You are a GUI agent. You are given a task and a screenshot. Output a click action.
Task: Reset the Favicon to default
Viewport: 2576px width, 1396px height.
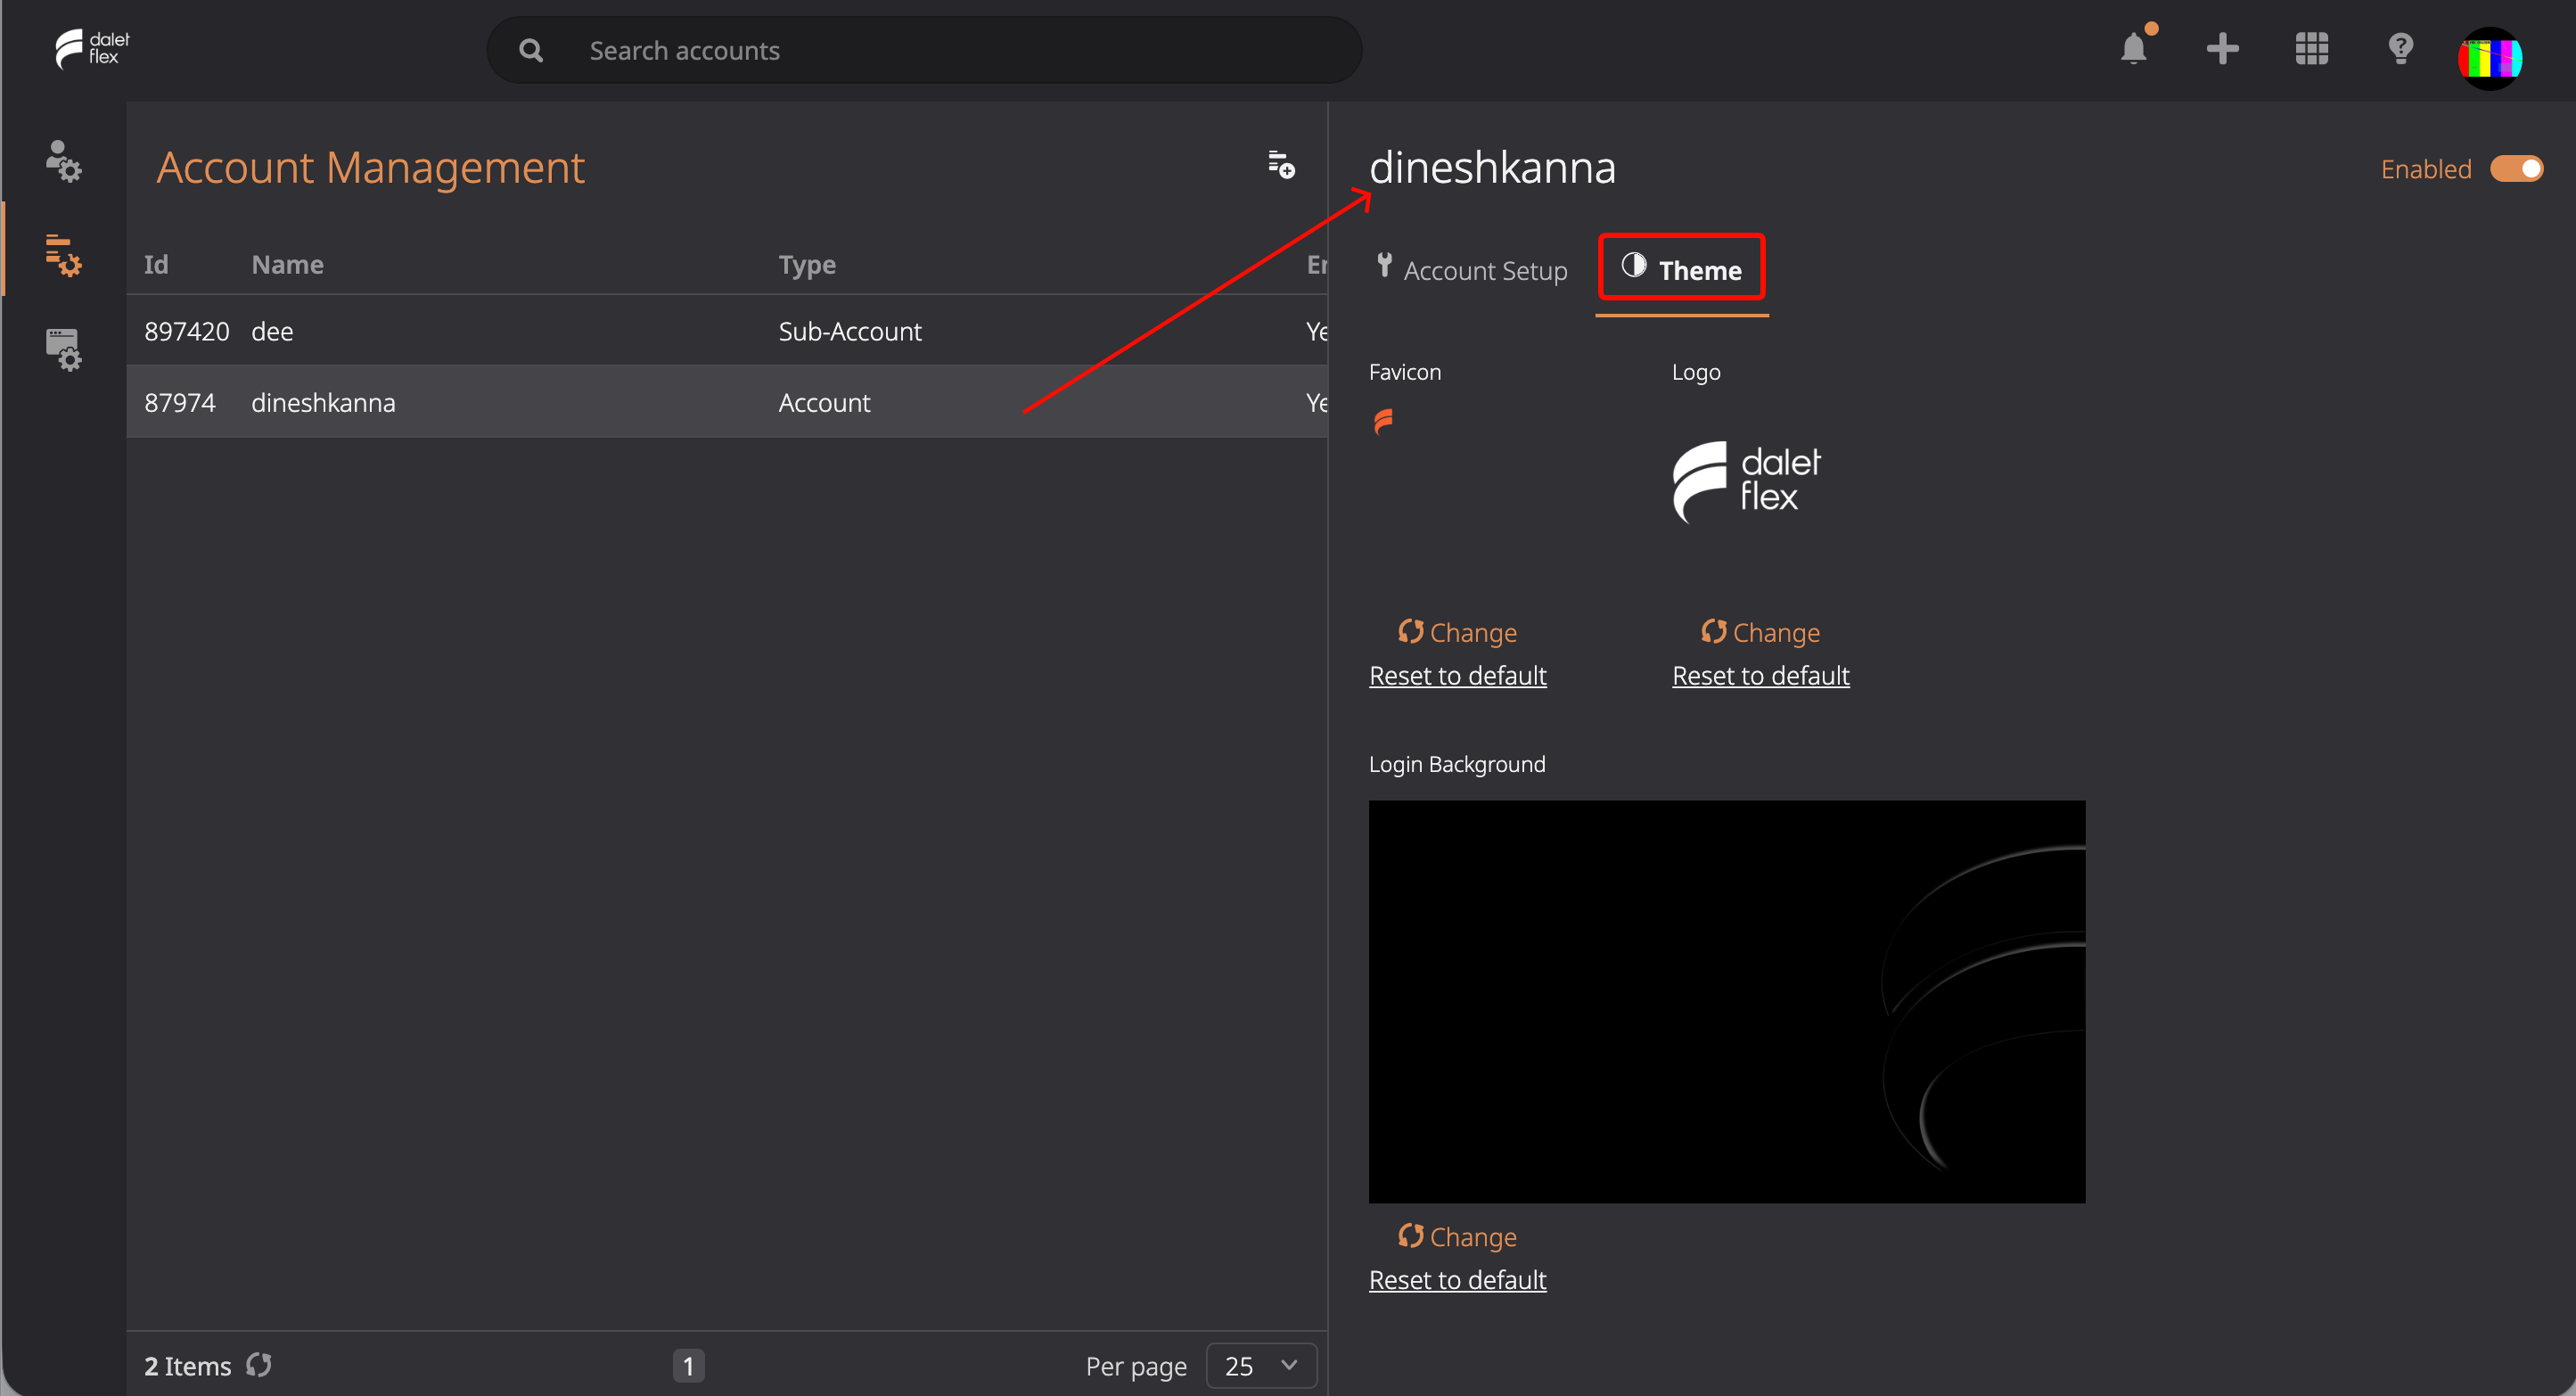(1457, 676)
